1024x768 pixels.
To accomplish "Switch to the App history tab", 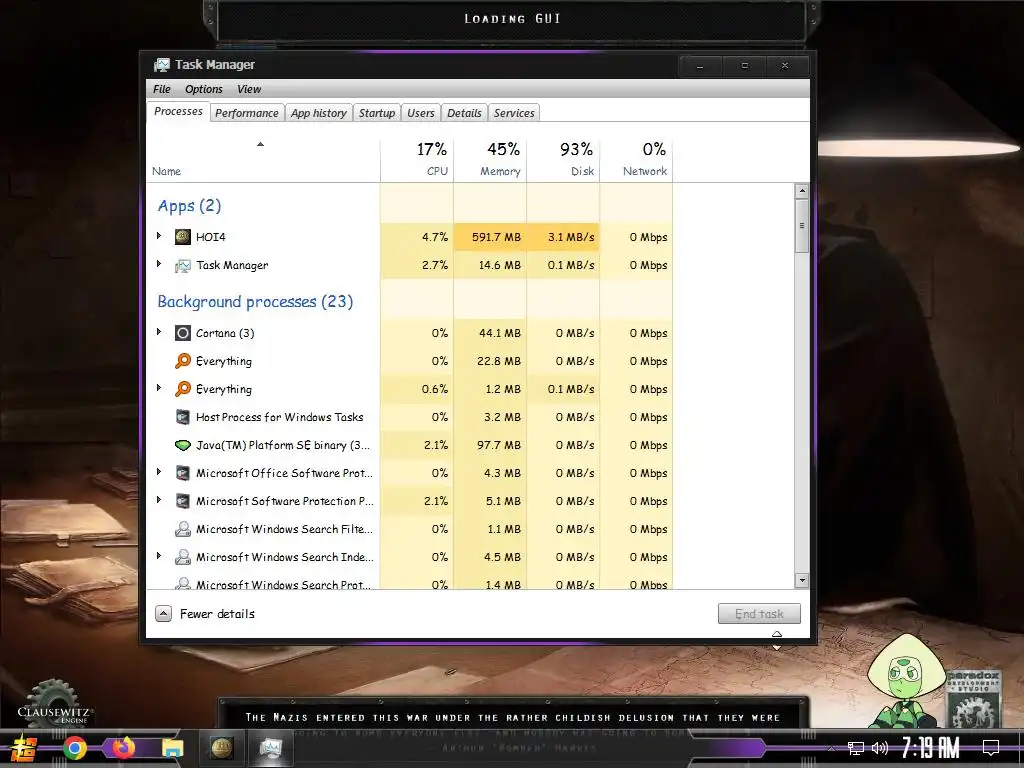I will pos(319,113).
